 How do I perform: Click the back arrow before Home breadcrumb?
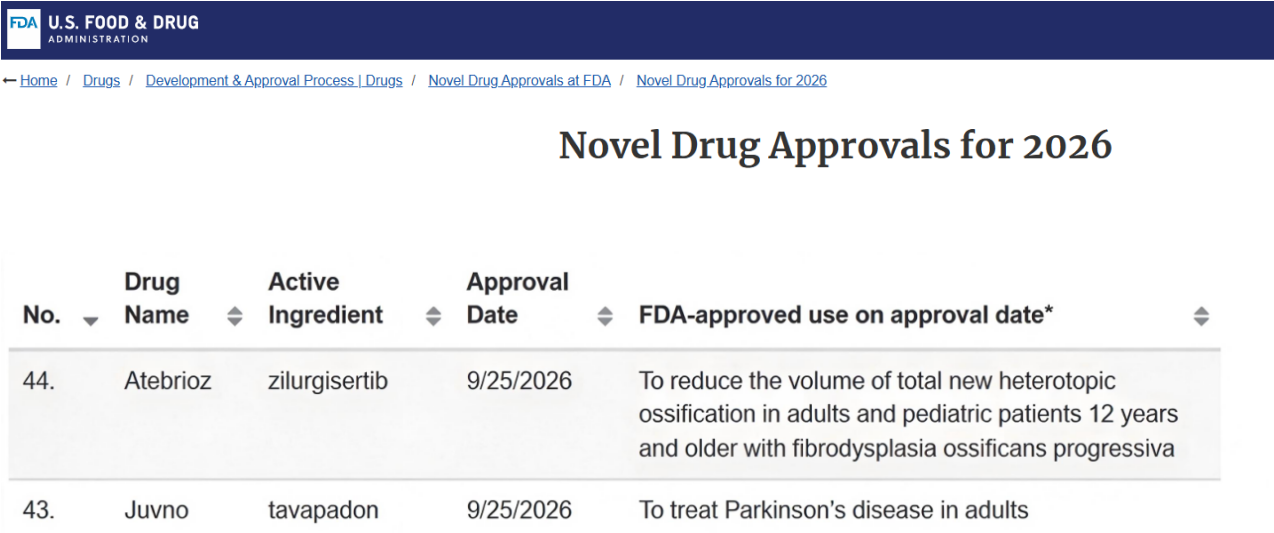click(x=10, y=80)
